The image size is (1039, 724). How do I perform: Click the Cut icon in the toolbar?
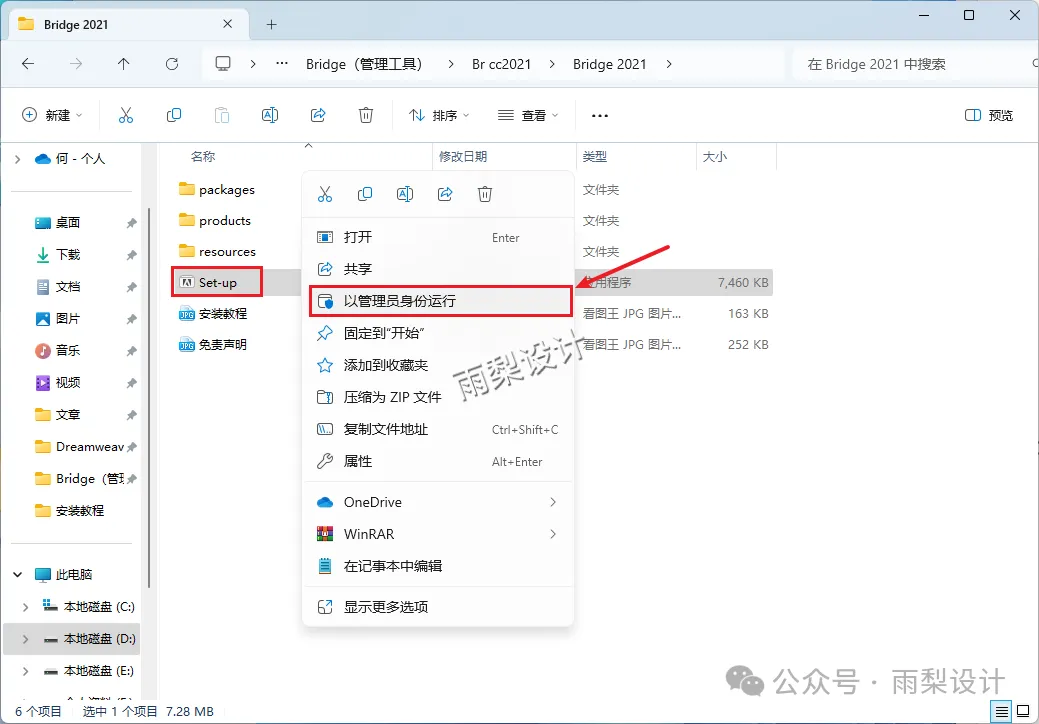125,115
